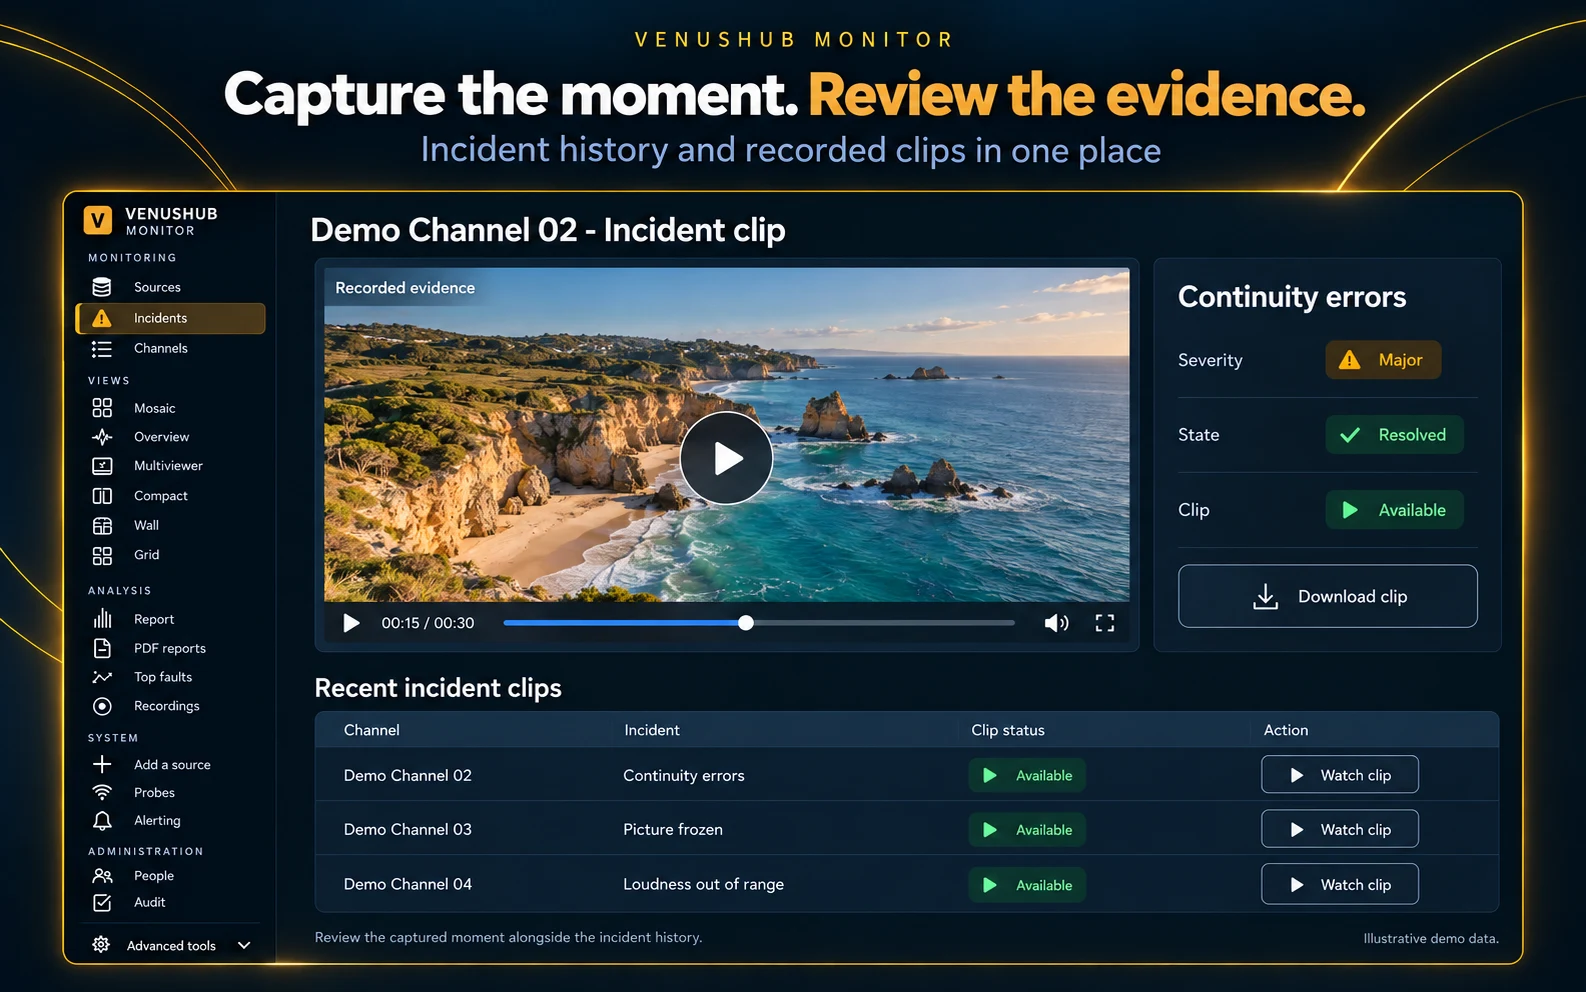The width and height of the screenshot is (1586, 992).
Task: Click the "Clip status" column header
Action: [x=1008, y=730]
